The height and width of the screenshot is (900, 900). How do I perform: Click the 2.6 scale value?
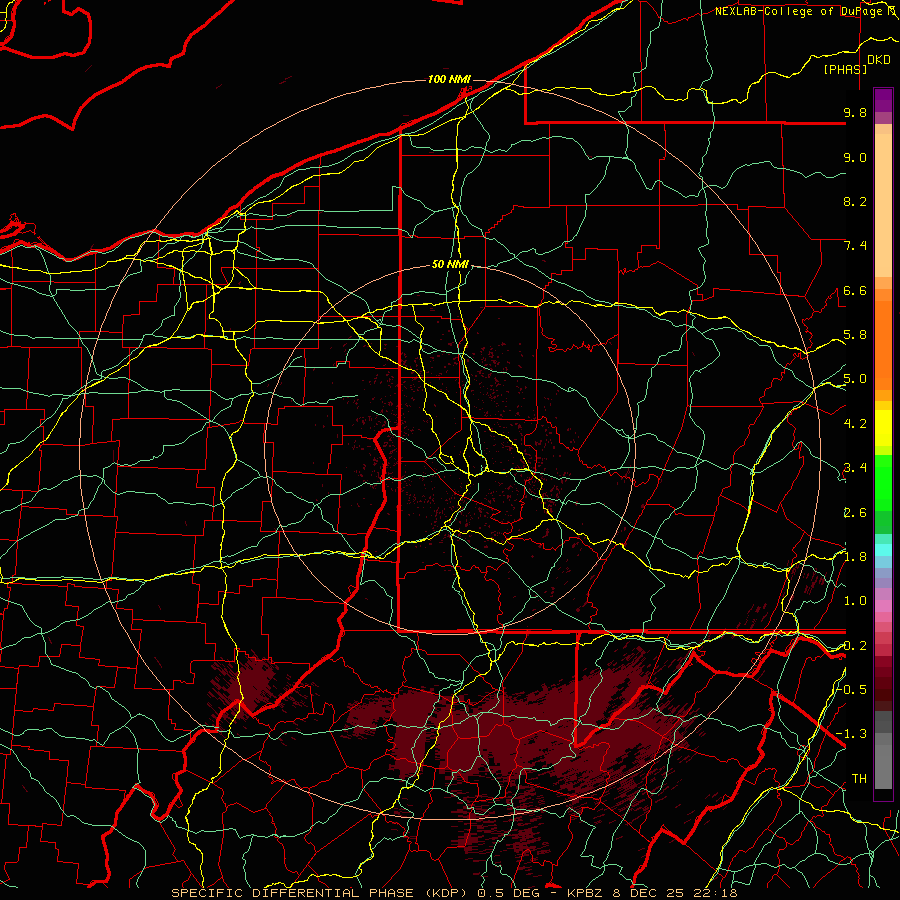pyautogui.click(x=855, y=513)
